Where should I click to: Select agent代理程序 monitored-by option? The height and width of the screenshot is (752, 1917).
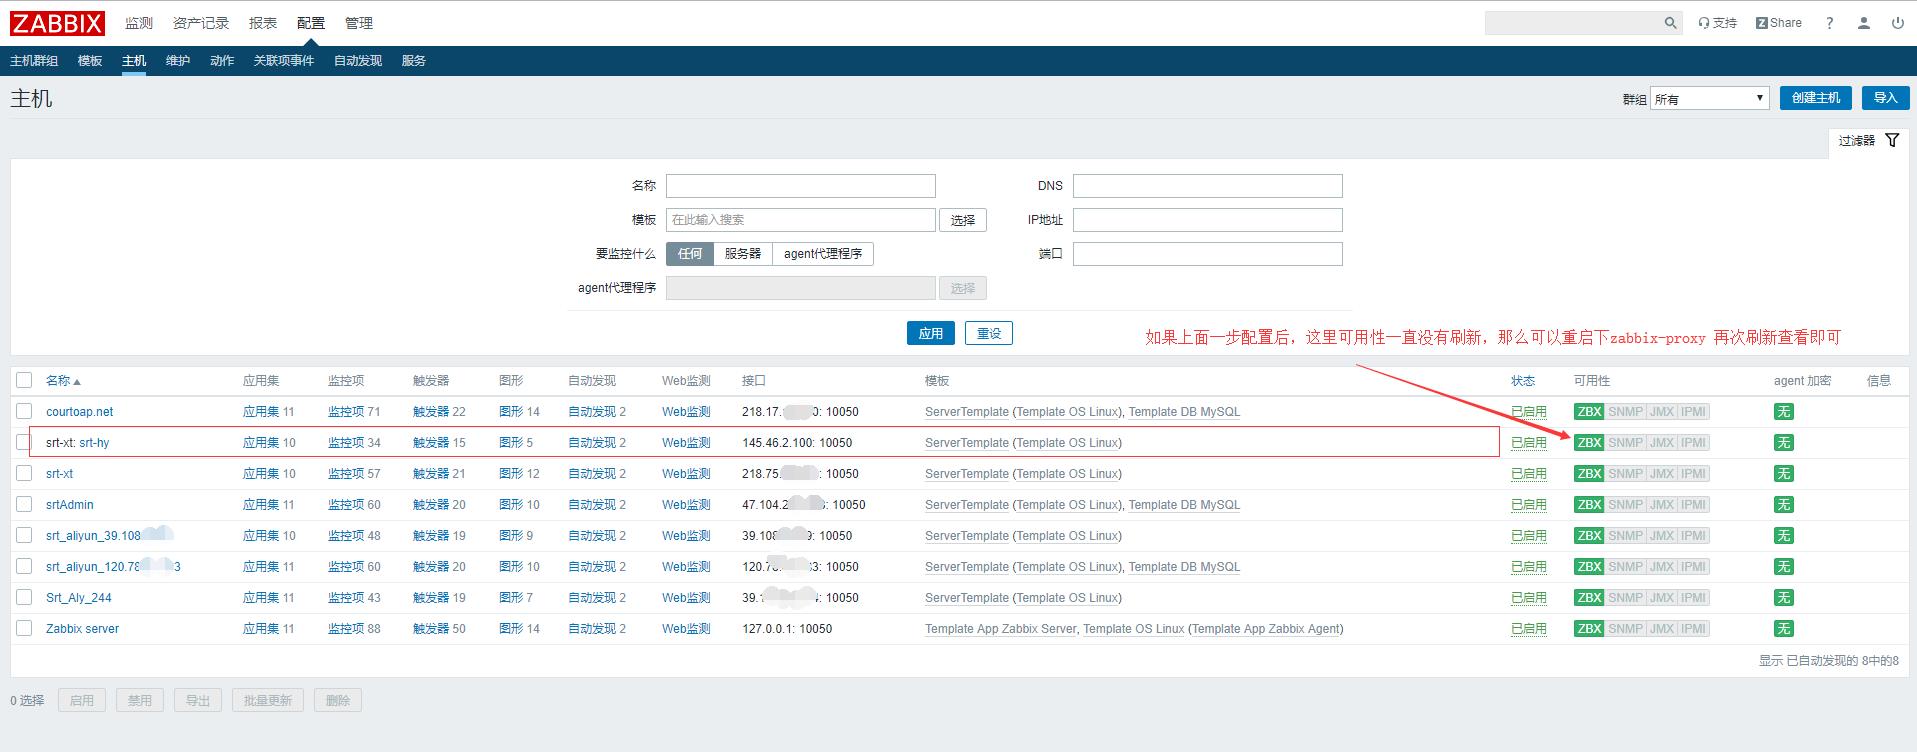[823, 254]
